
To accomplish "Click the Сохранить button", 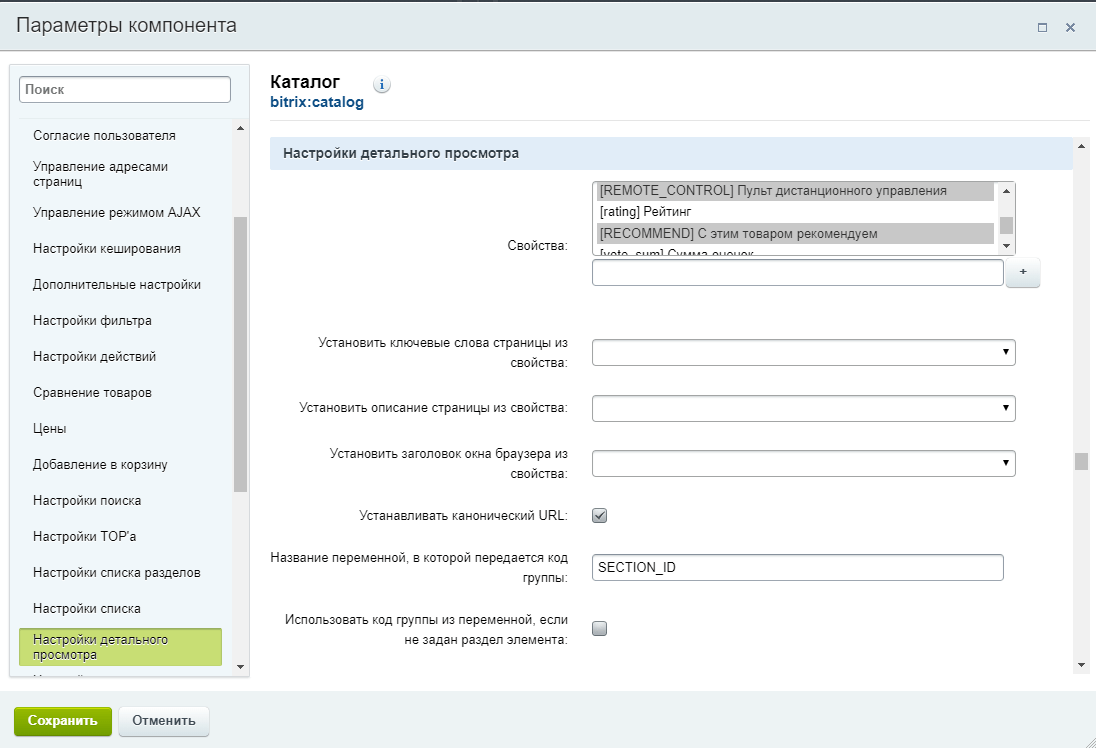I will 63,721.
